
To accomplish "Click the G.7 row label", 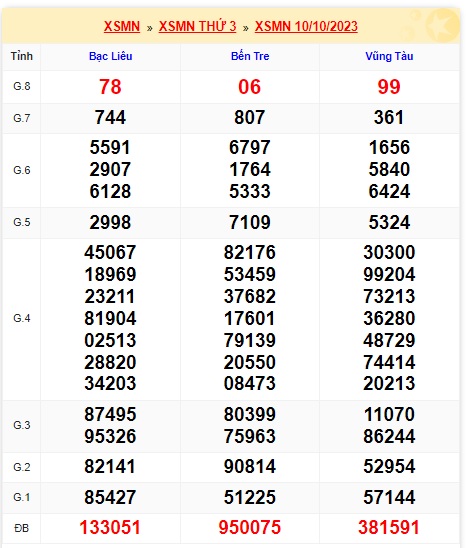I will [x=22, y=118].
